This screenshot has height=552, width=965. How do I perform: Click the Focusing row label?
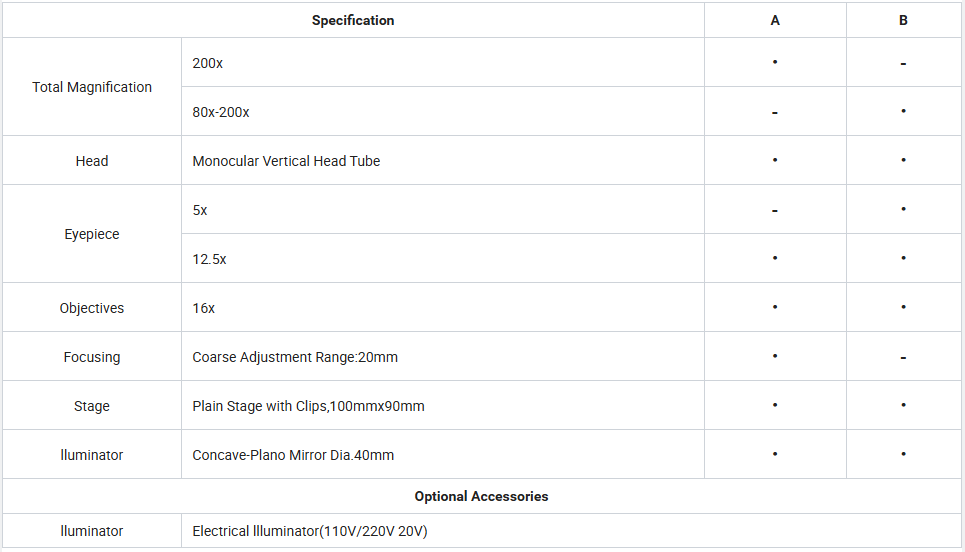92,357
